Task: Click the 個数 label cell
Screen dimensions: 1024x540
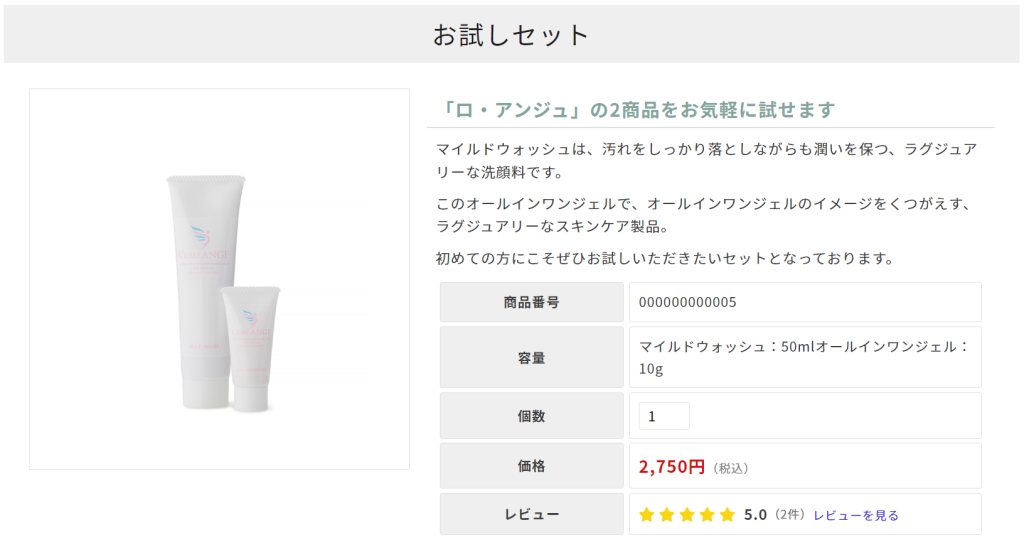Action: pos(531,416)
